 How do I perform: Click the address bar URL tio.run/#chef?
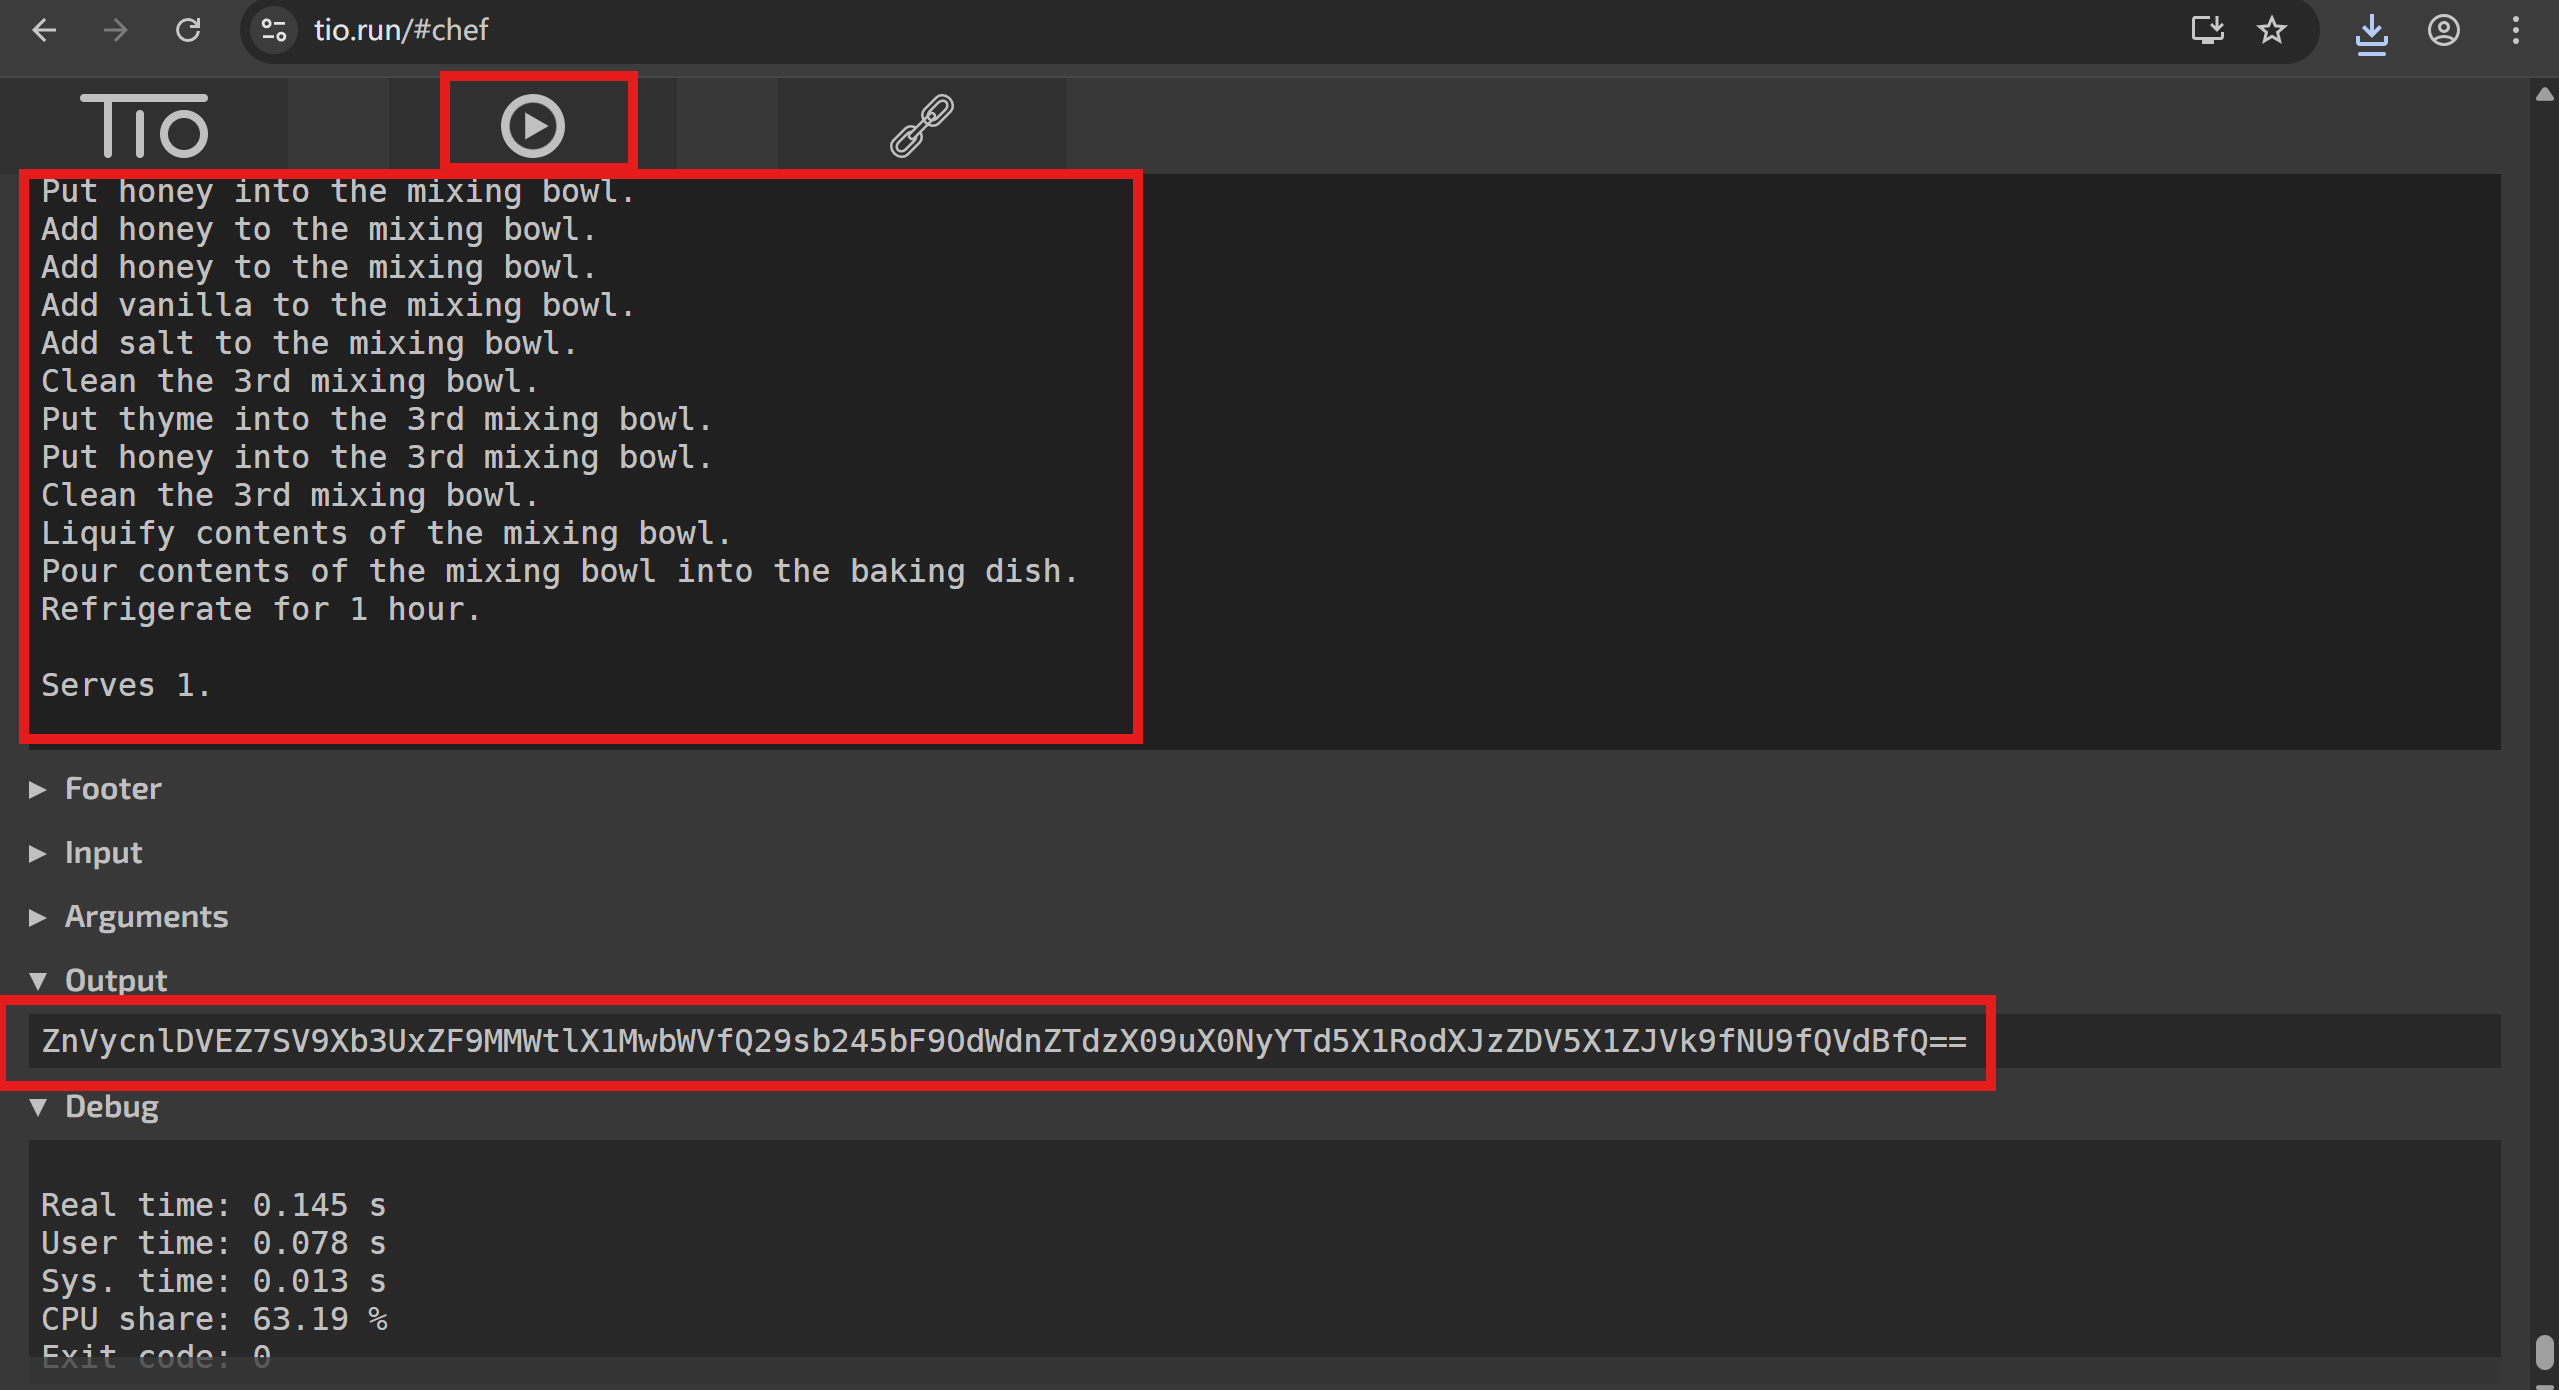tap(401, 30)
